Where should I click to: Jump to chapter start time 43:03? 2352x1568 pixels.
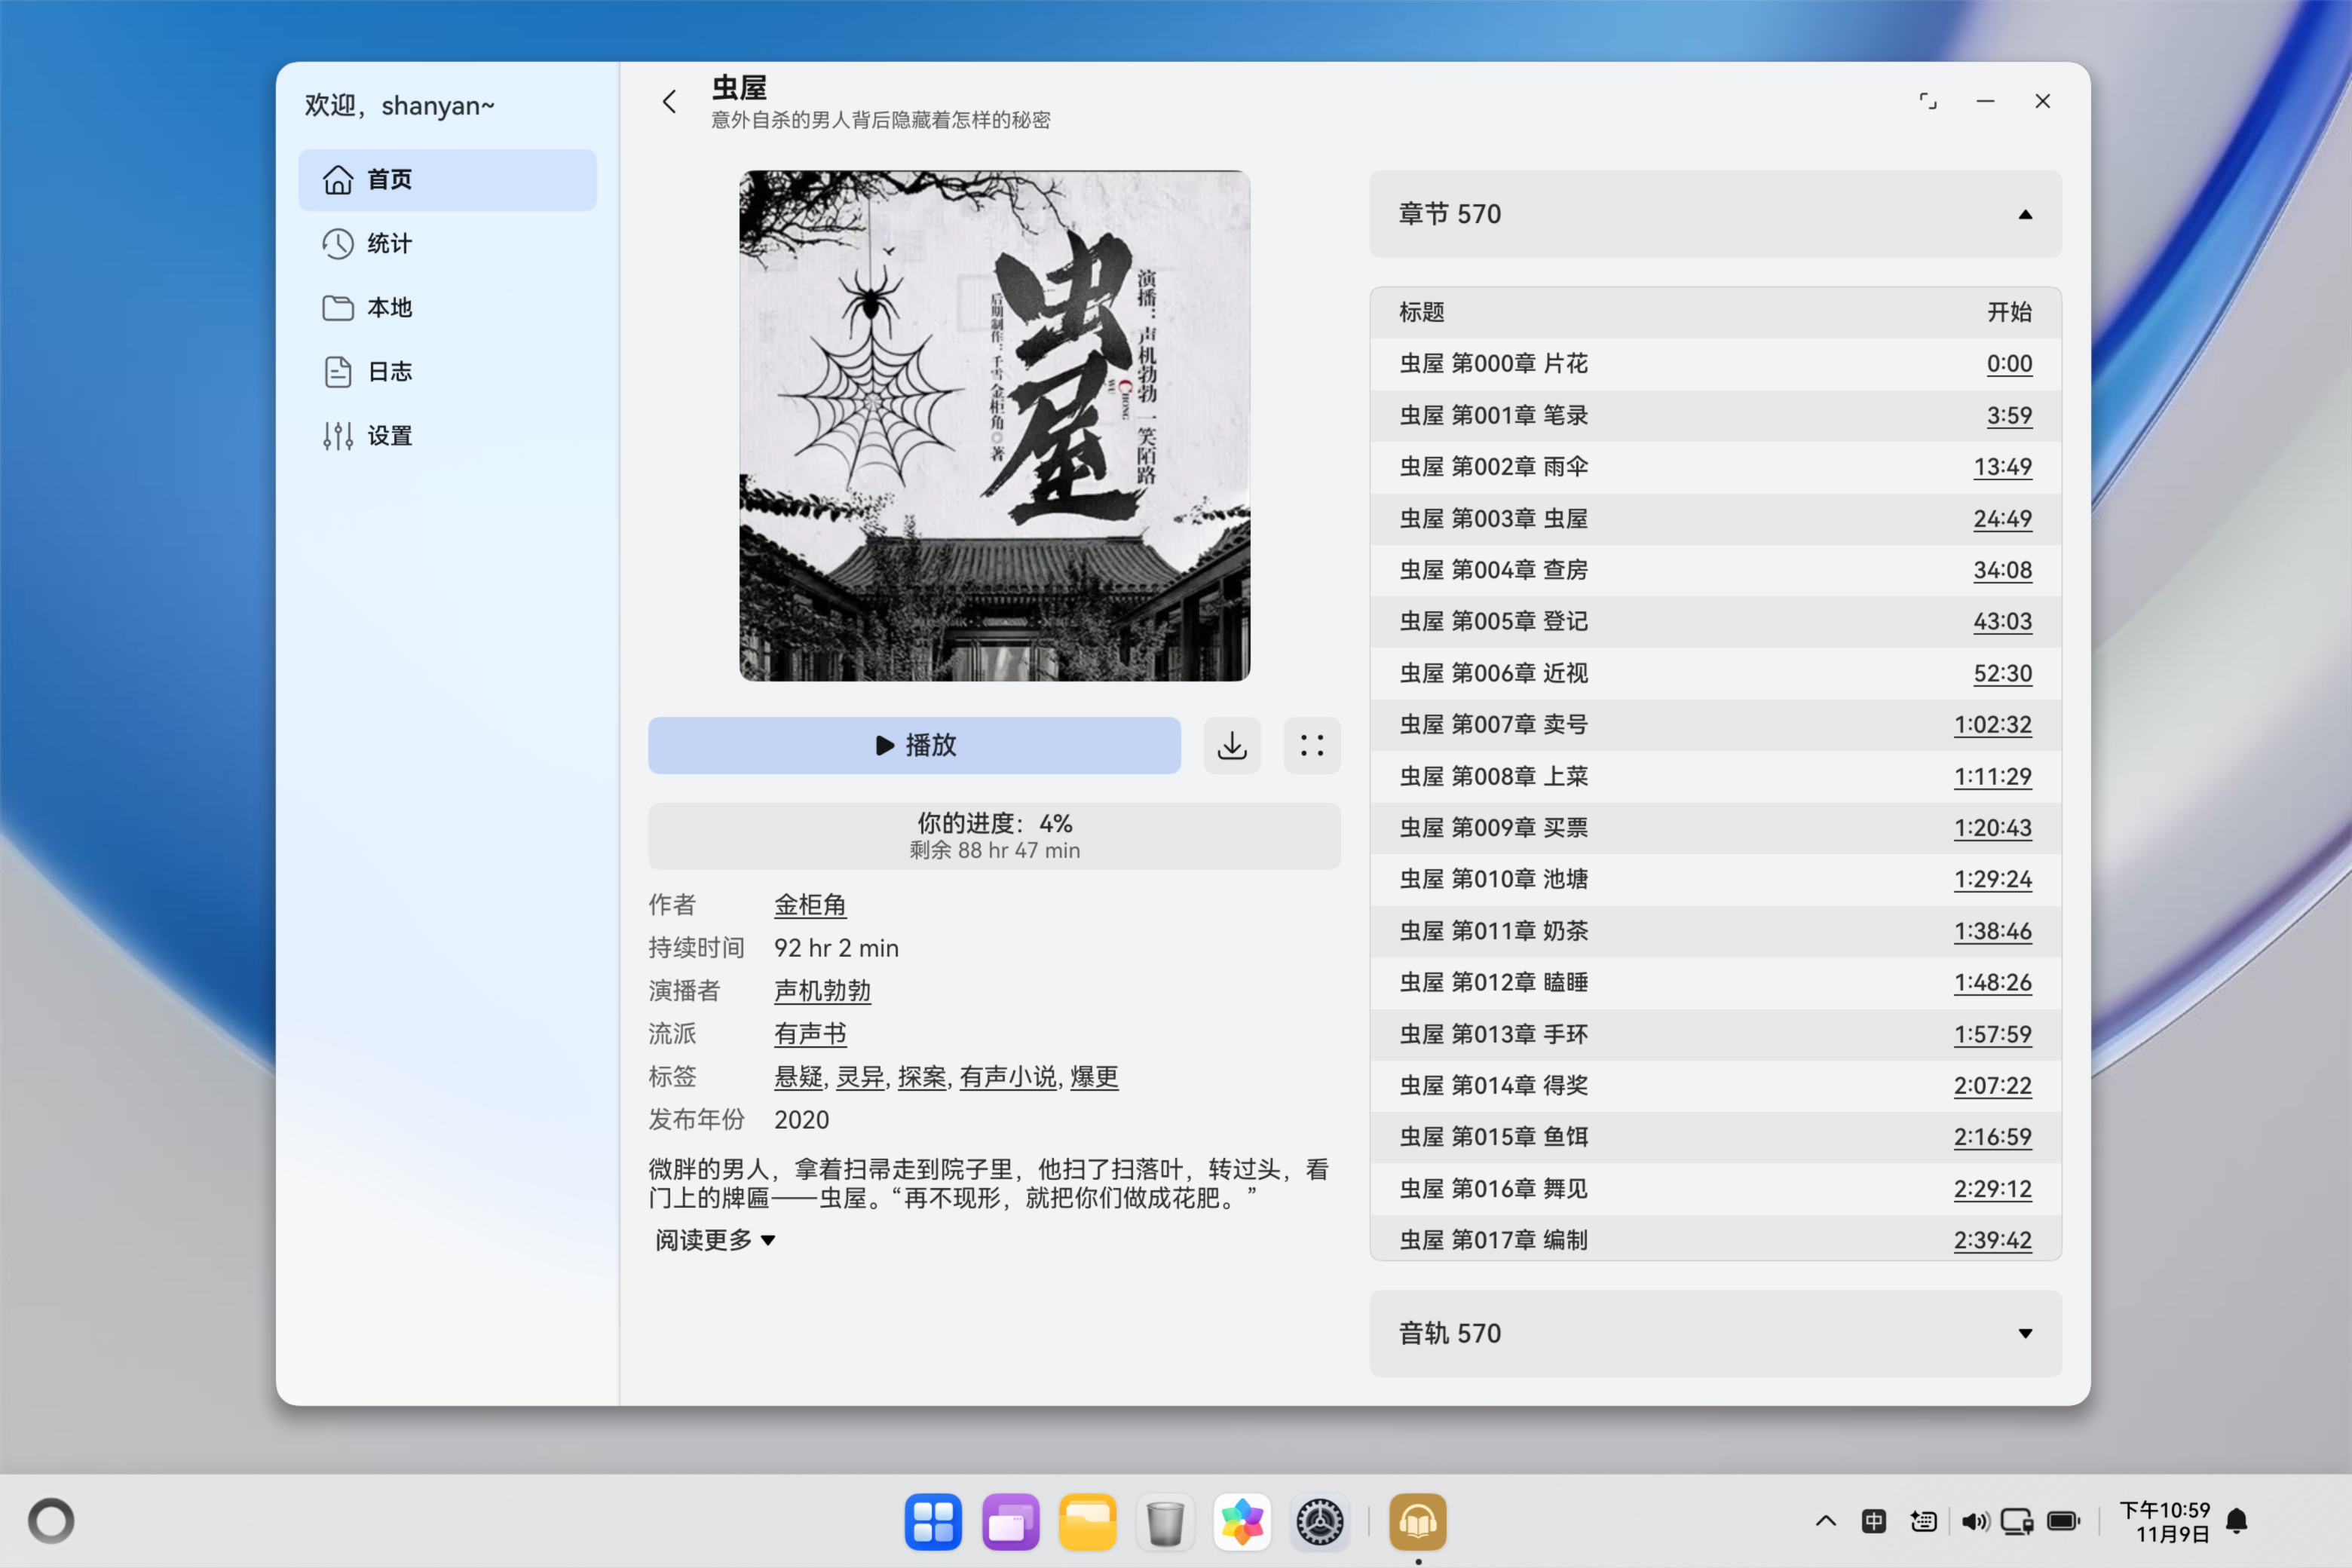(x=2002, y=621)
